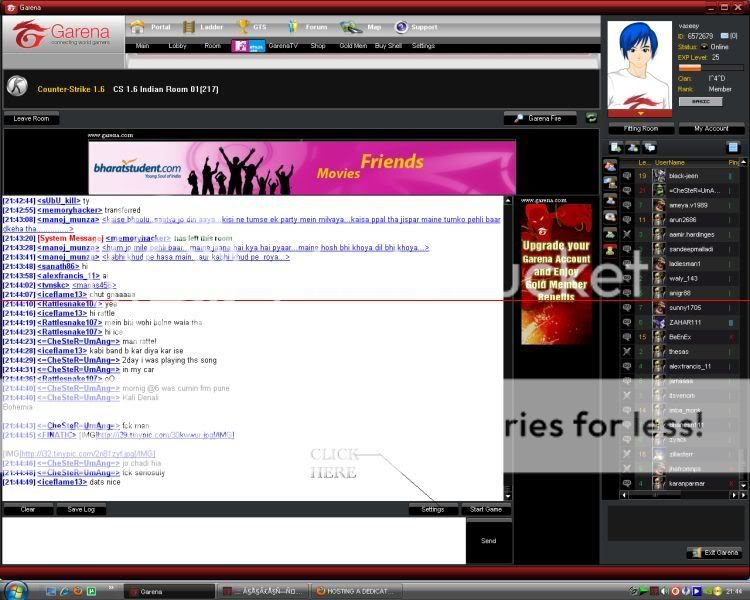The image size is (750, 600).
Task: Open the Lobby tab
Action: click(177, 46)
